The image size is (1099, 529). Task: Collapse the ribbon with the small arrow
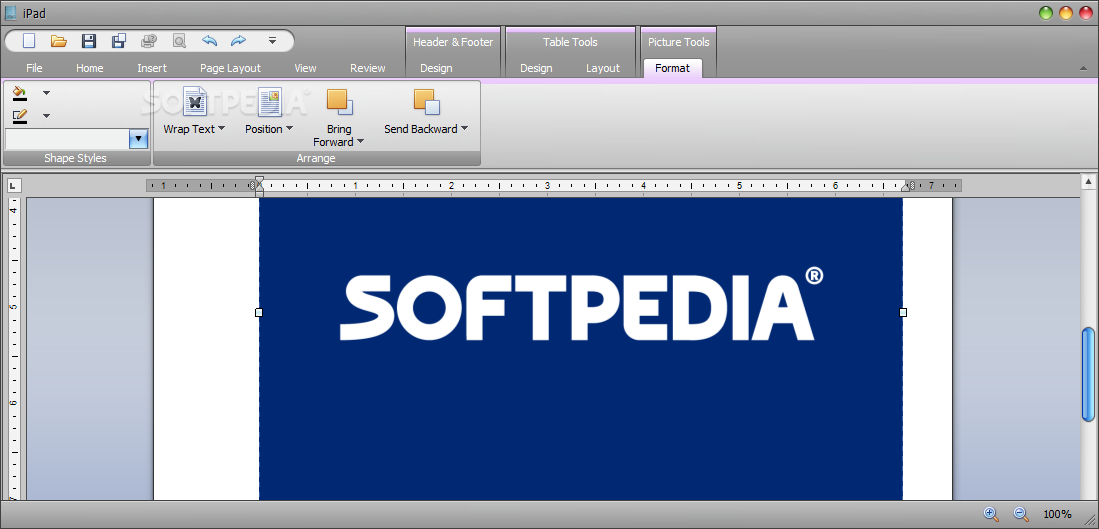click(x=1084, y=69)
